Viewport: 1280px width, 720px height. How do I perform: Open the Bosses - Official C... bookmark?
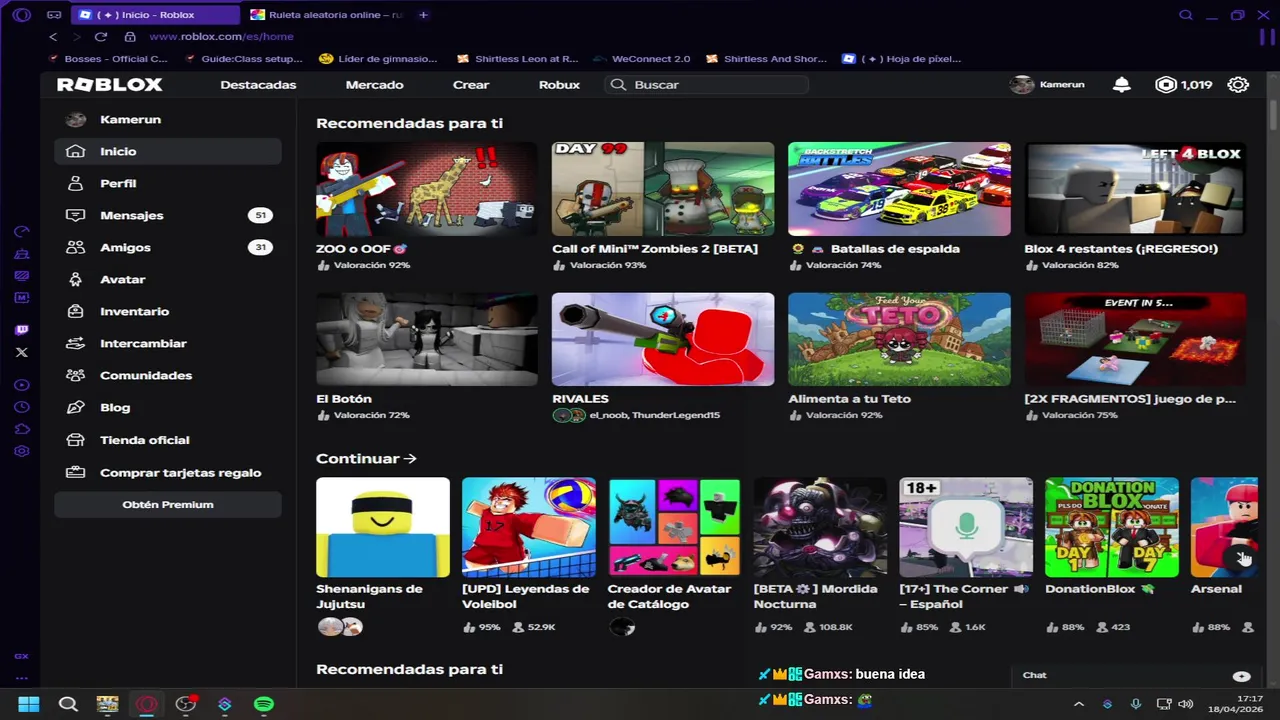(x=109, y=59)
